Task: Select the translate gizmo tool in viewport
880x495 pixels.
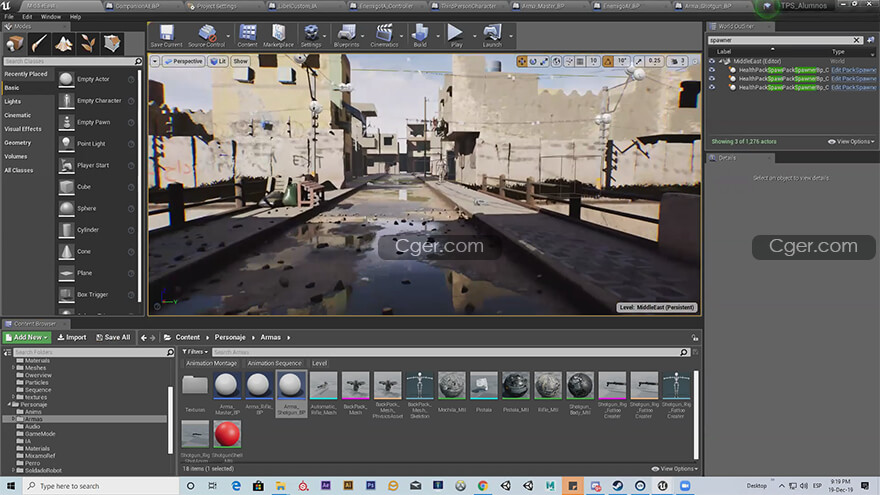Action: click(x=522, y=61)
